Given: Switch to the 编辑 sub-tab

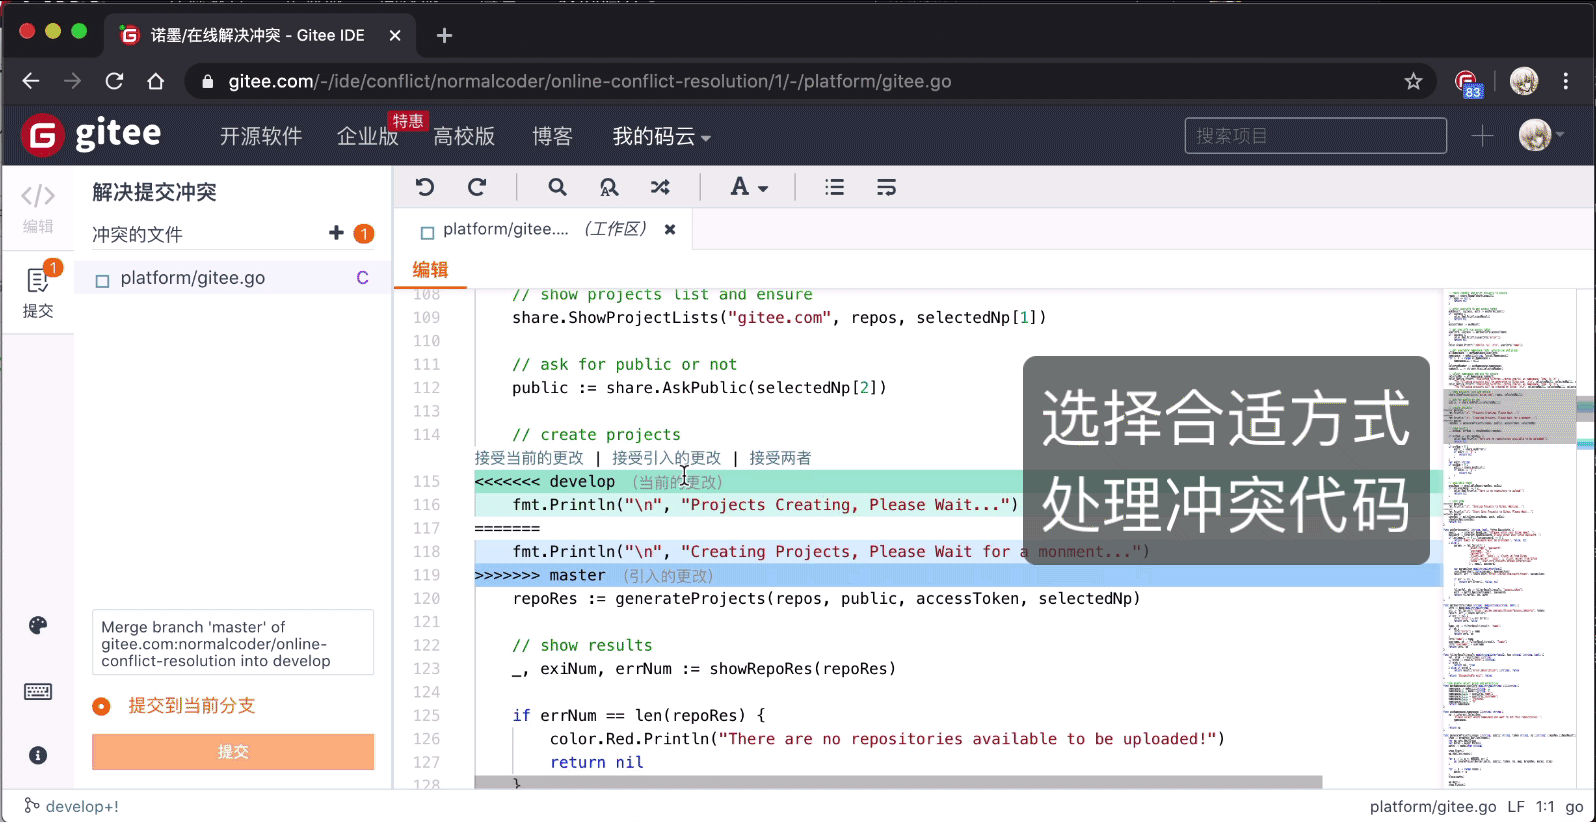Looking at the screenshot, I should click(x=430, y=269).
